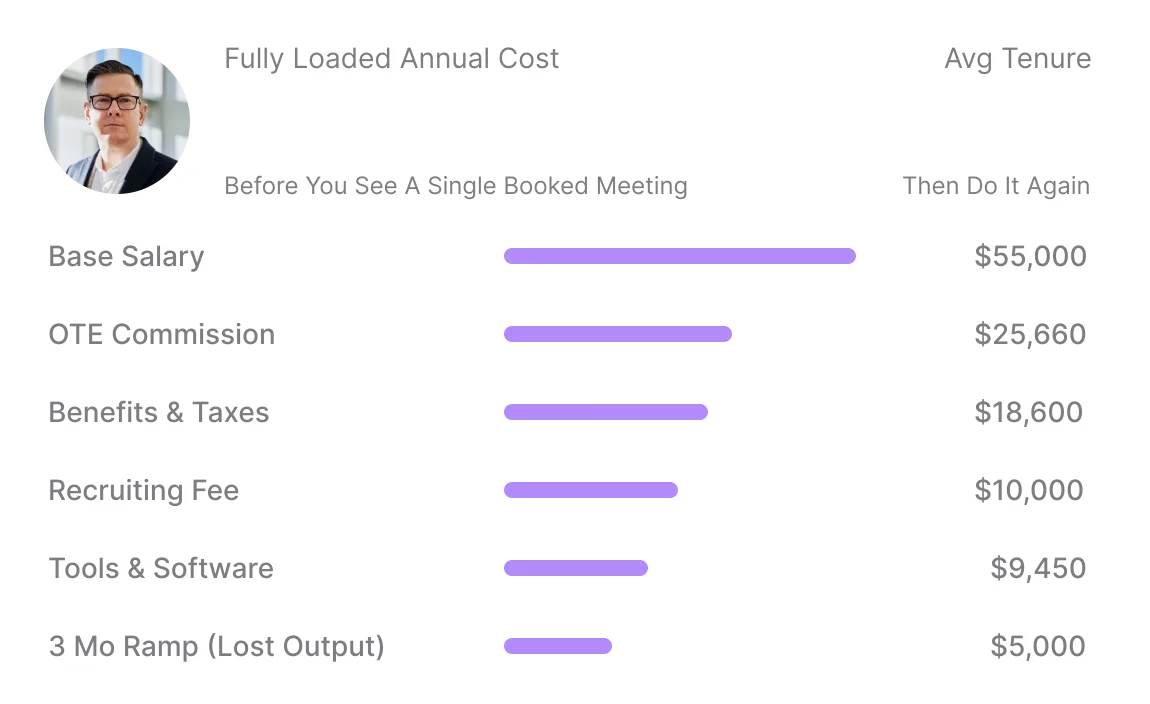Click the Benefits & Taxes purple bar
Image resolution: width=1150 pixels, height=704 pixels.
[605, 412]
